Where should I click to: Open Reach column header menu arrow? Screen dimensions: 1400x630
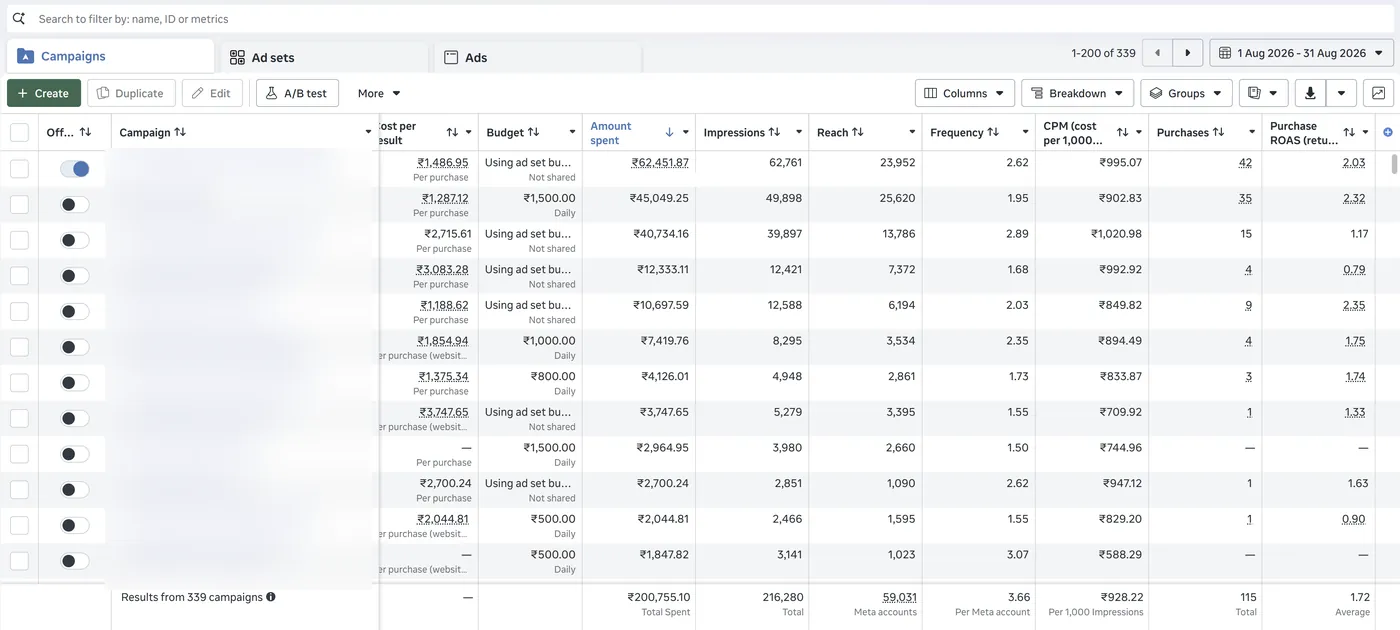point(912,132)
